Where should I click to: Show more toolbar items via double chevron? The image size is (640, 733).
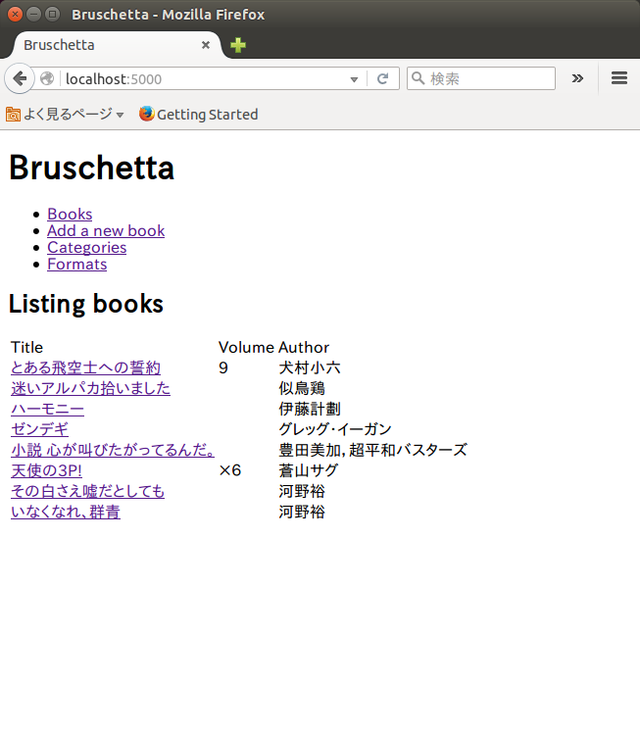577,78
